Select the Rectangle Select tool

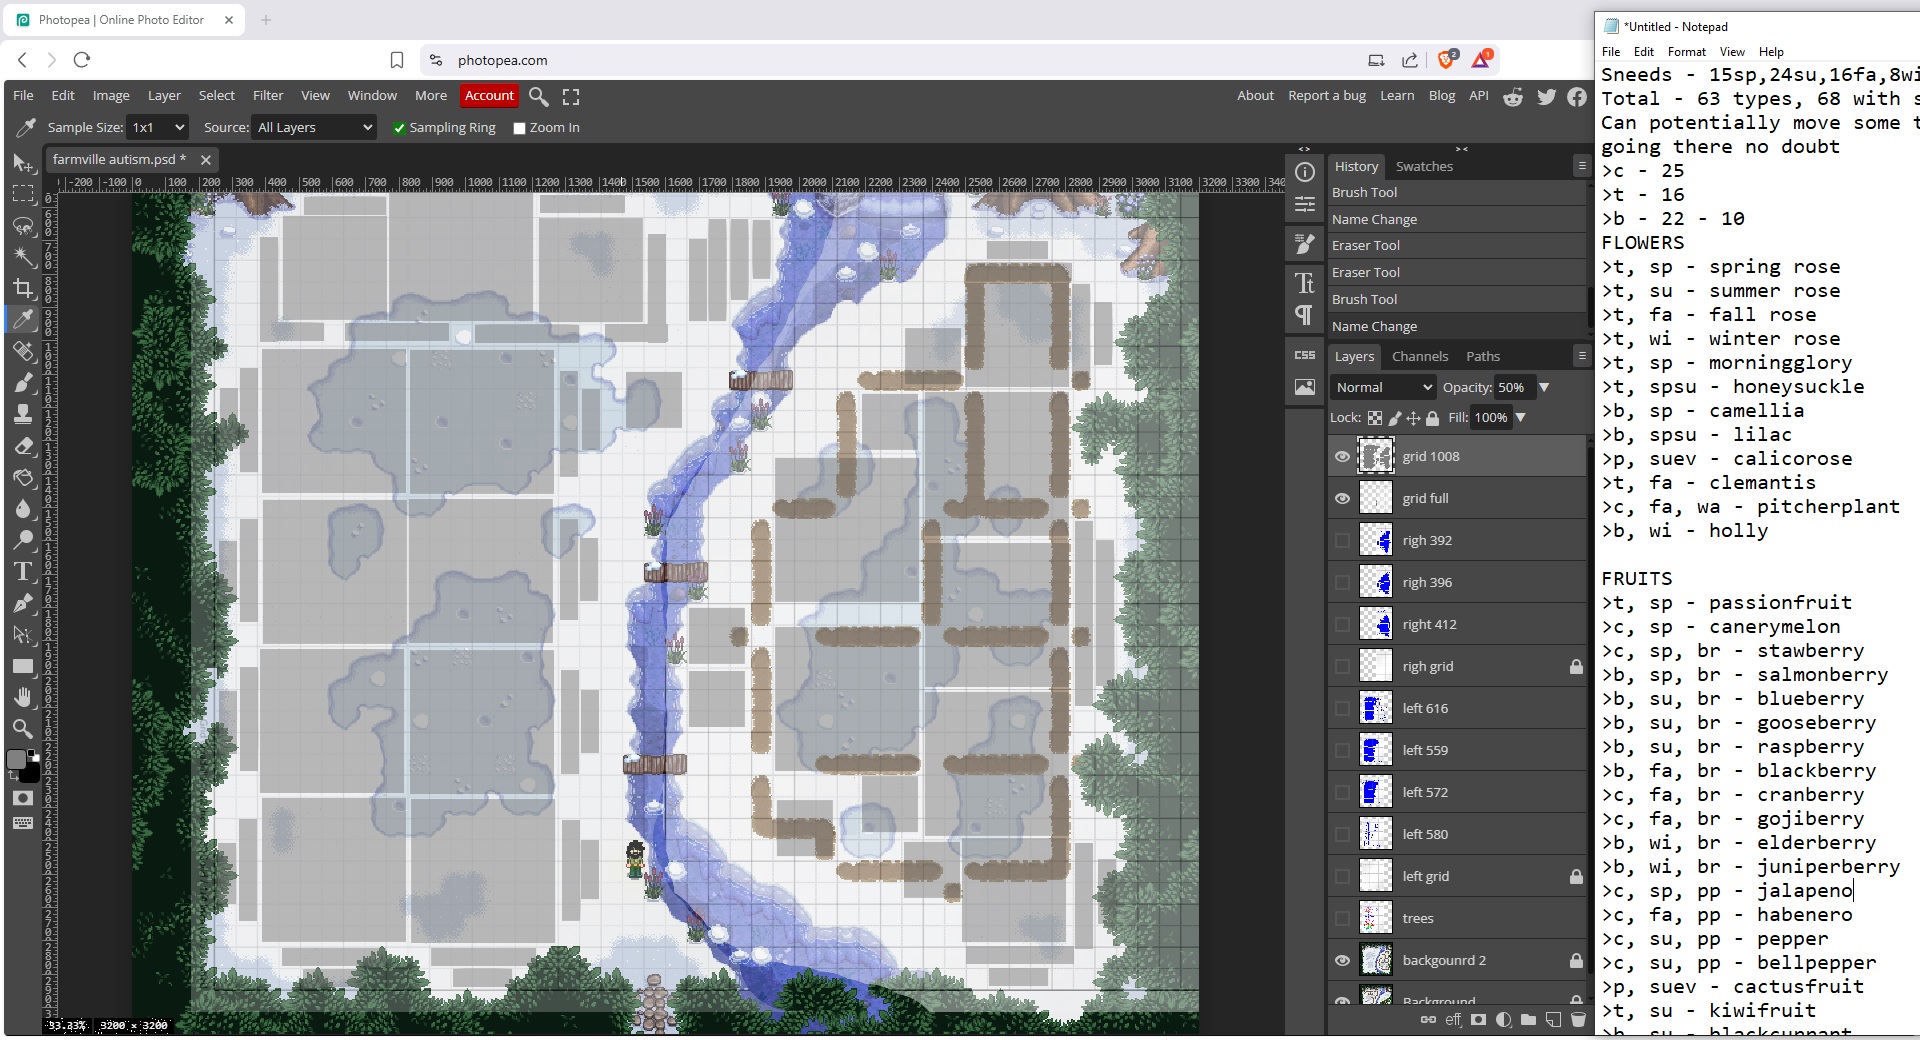click(22, 194)
